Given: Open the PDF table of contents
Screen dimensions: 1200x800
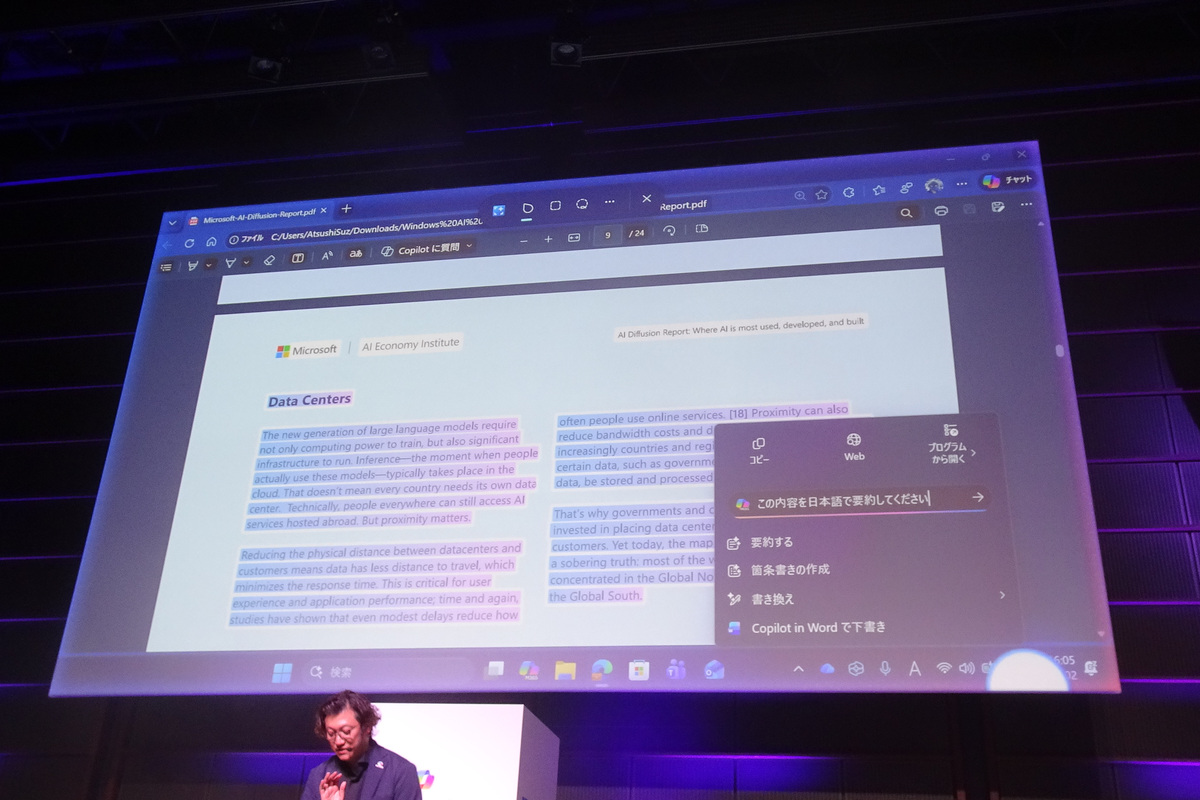Looking at the screenshot, I should (x=166, y=267).
